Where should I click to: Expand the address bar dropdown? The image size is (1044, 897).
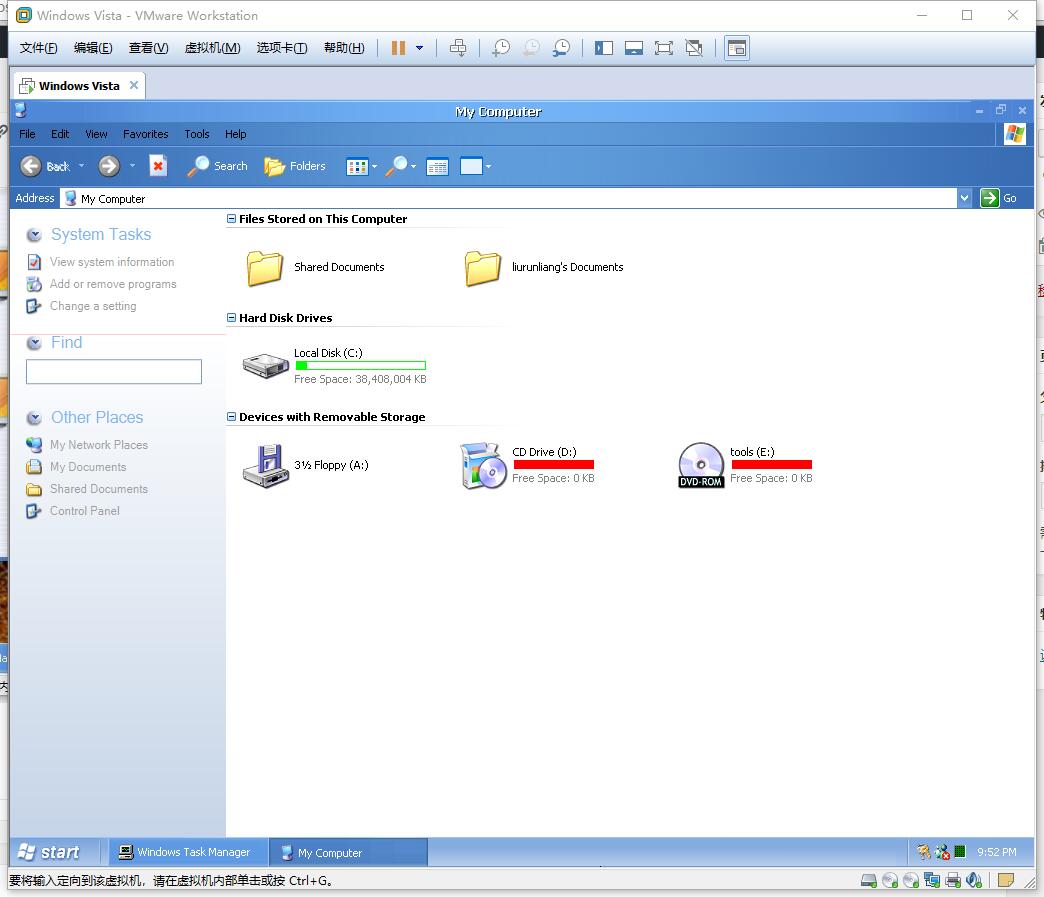pyautogui.click(x=964, y=198)
